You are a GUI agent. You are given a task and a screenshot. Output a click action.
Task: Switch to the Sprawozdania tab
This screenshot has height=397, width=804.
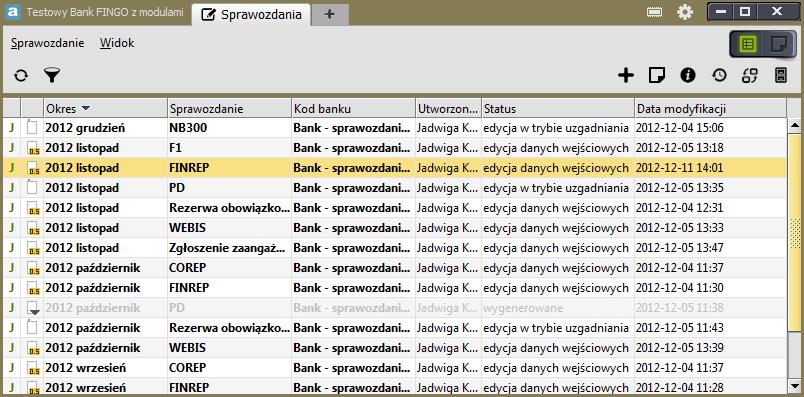[x=251, y=14]
